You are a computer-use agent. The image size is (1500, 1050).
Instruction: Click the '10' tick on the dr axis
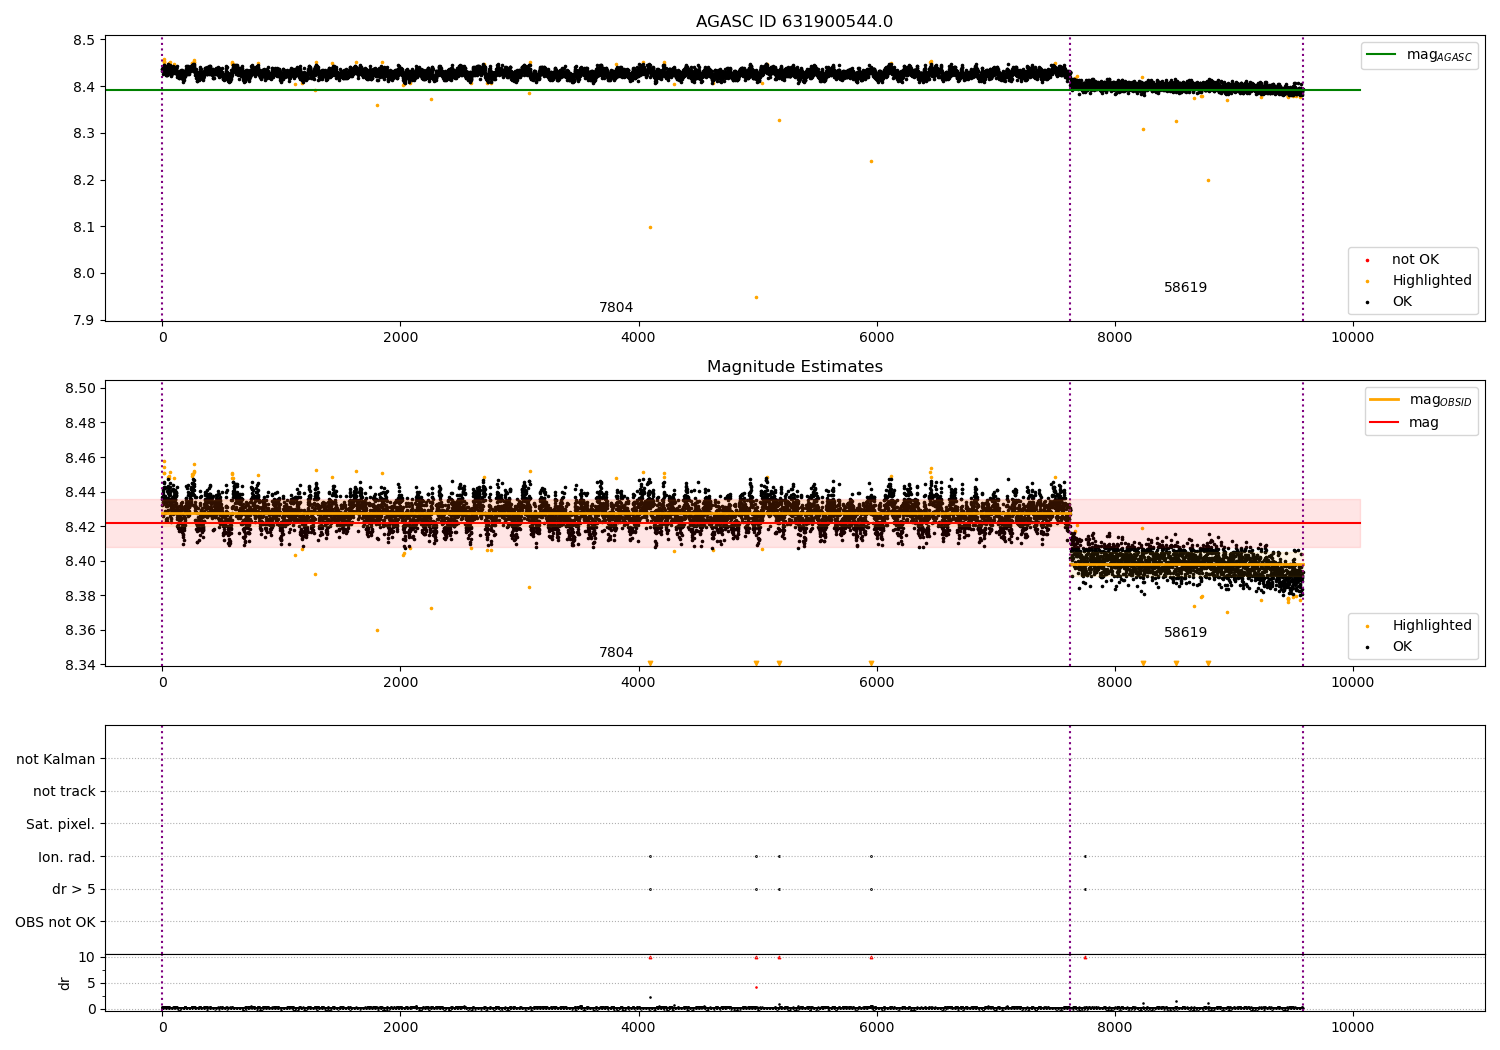point(87,957)
